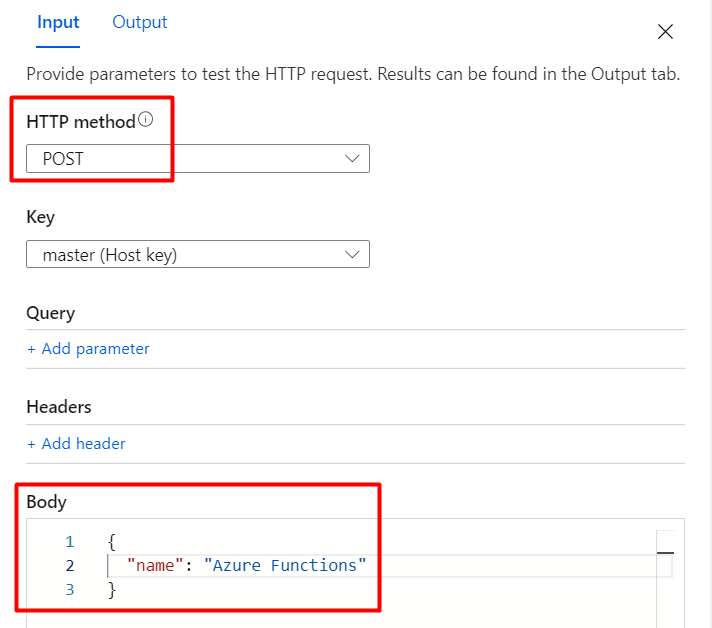Click the chevron arrow on Key dropdown

(352, 255)
